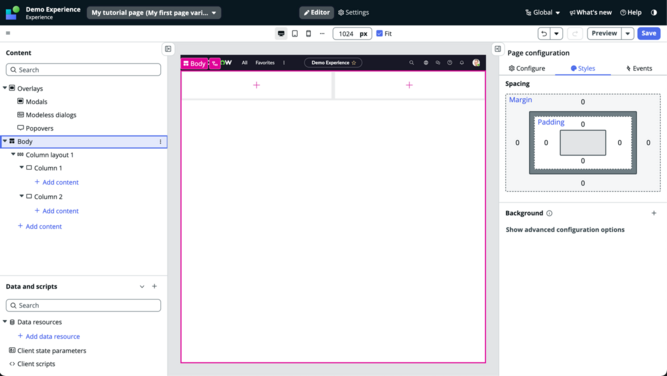Open the page variant dropdown
The image size is (667, 376).
click(154, 13)
